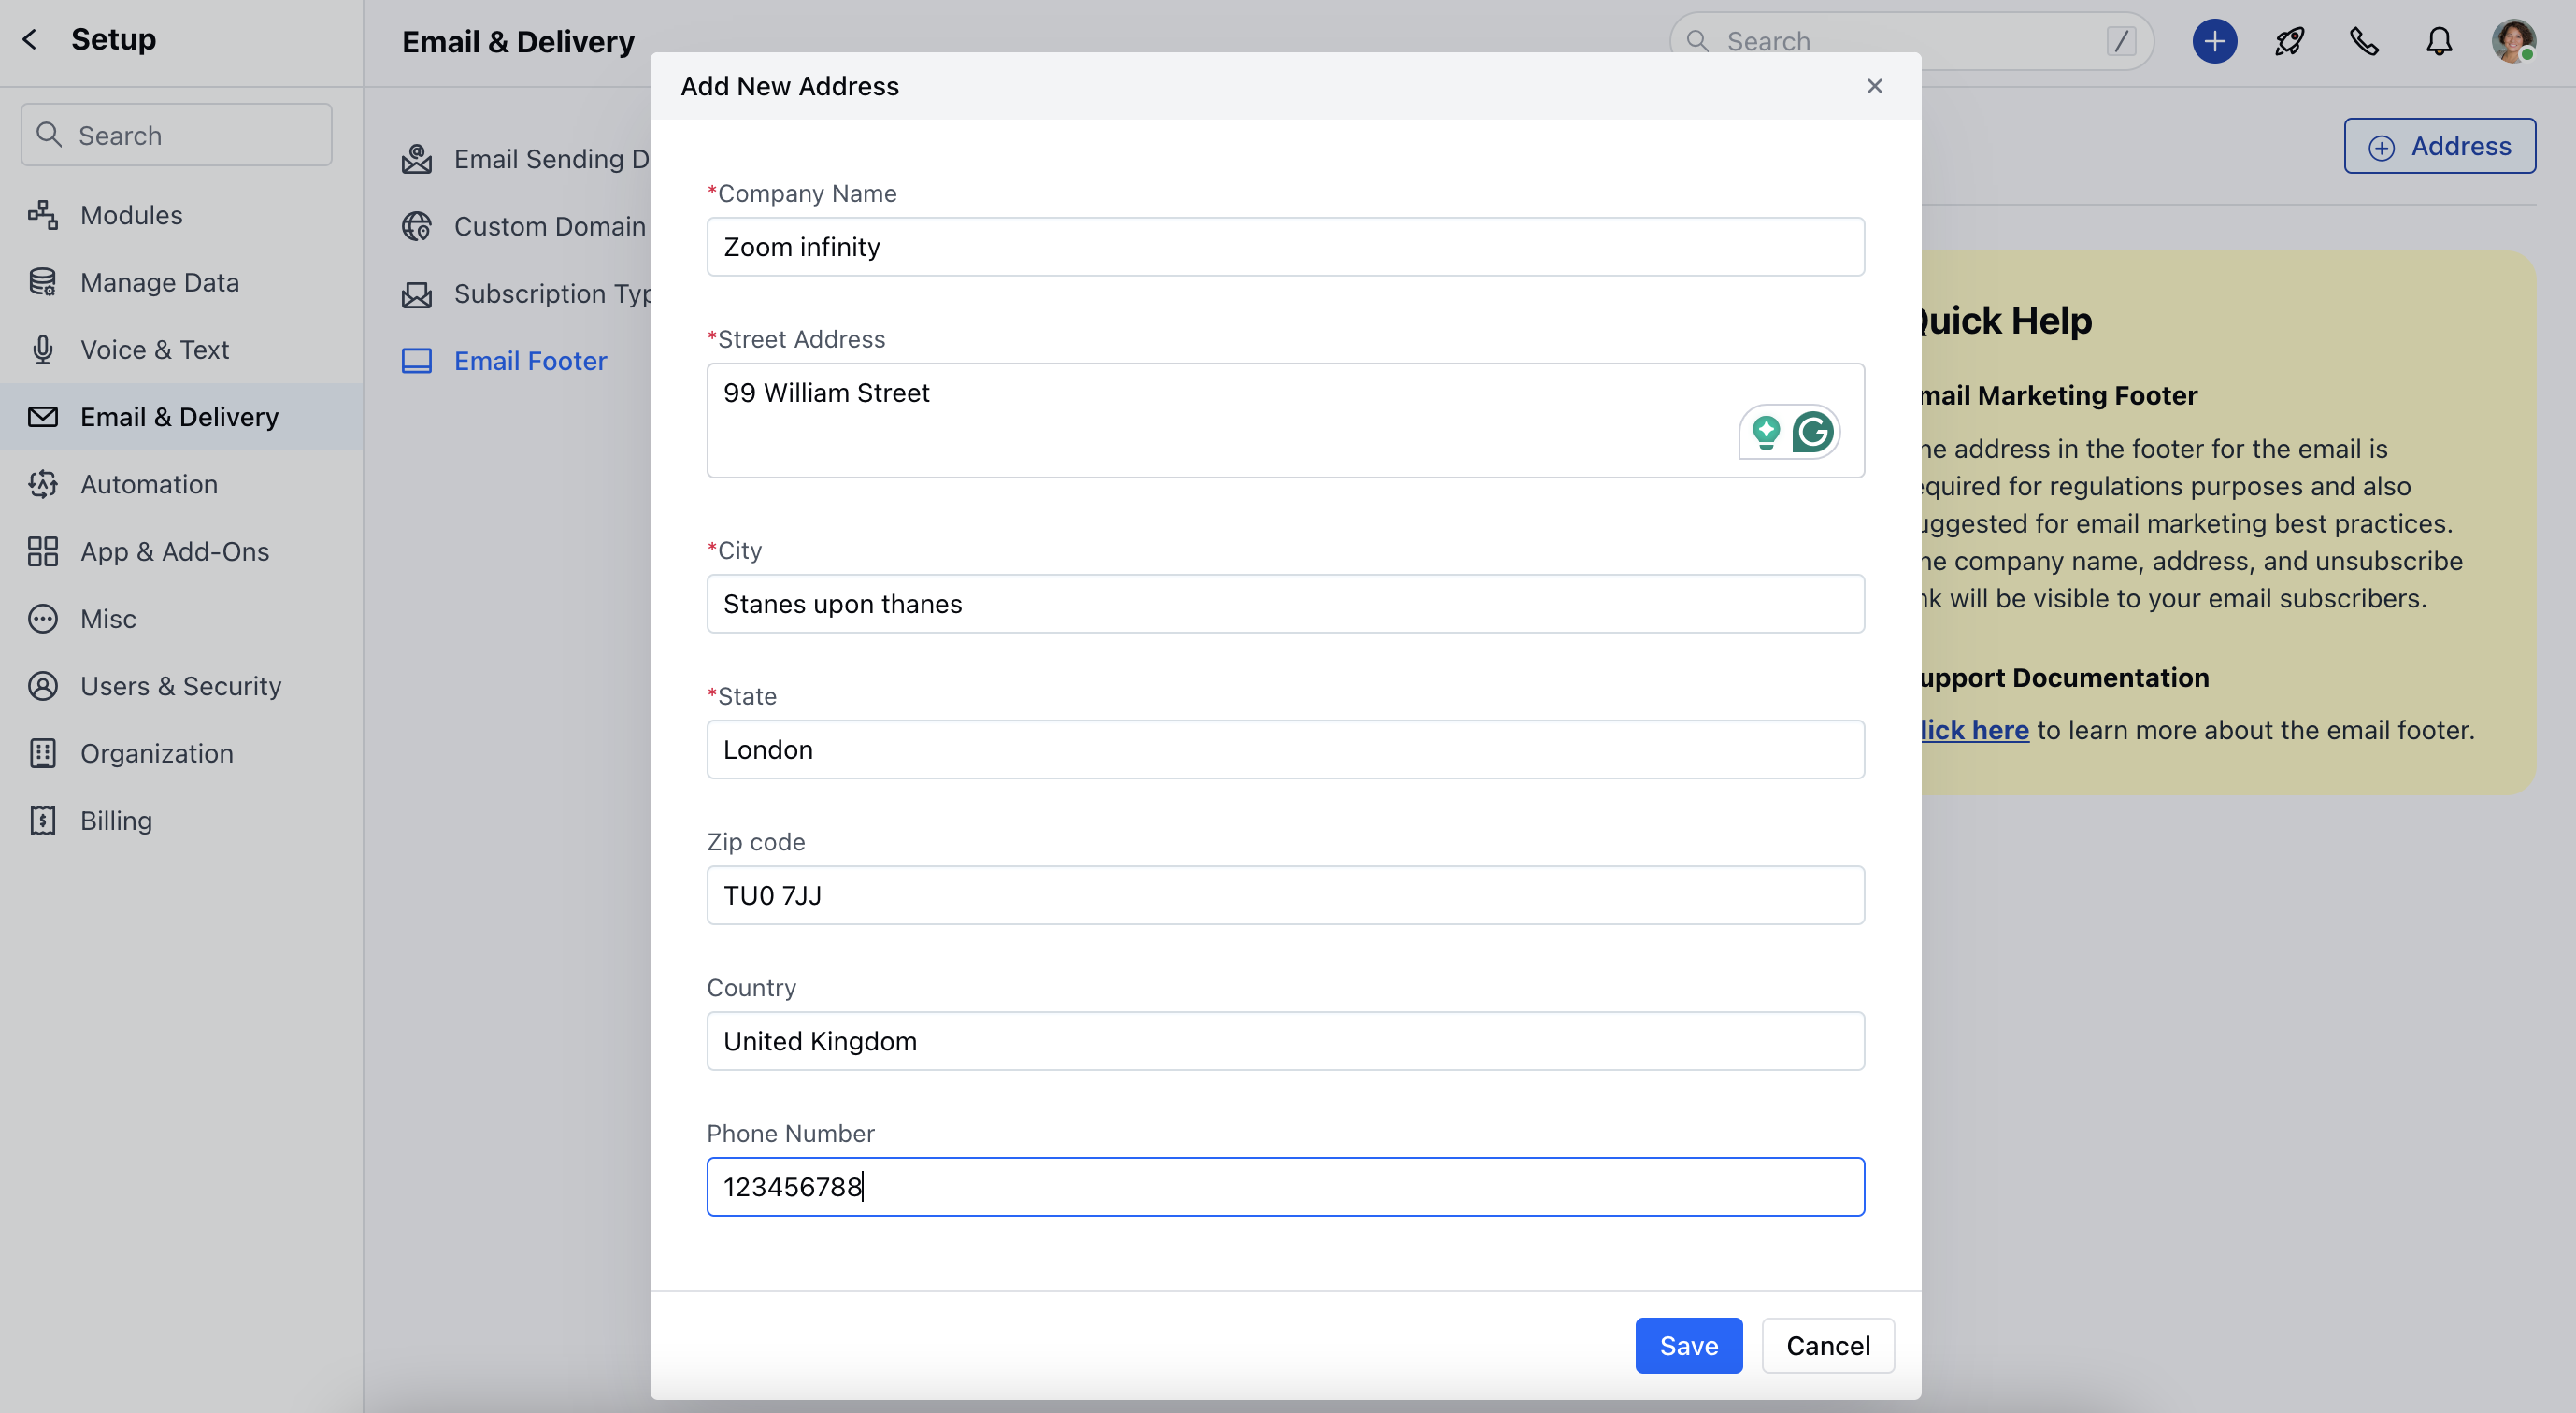Image resolution: width=2576 pixels, height=1413 pixels.
Task: Focus the Zip code field
Action: 1284,895
